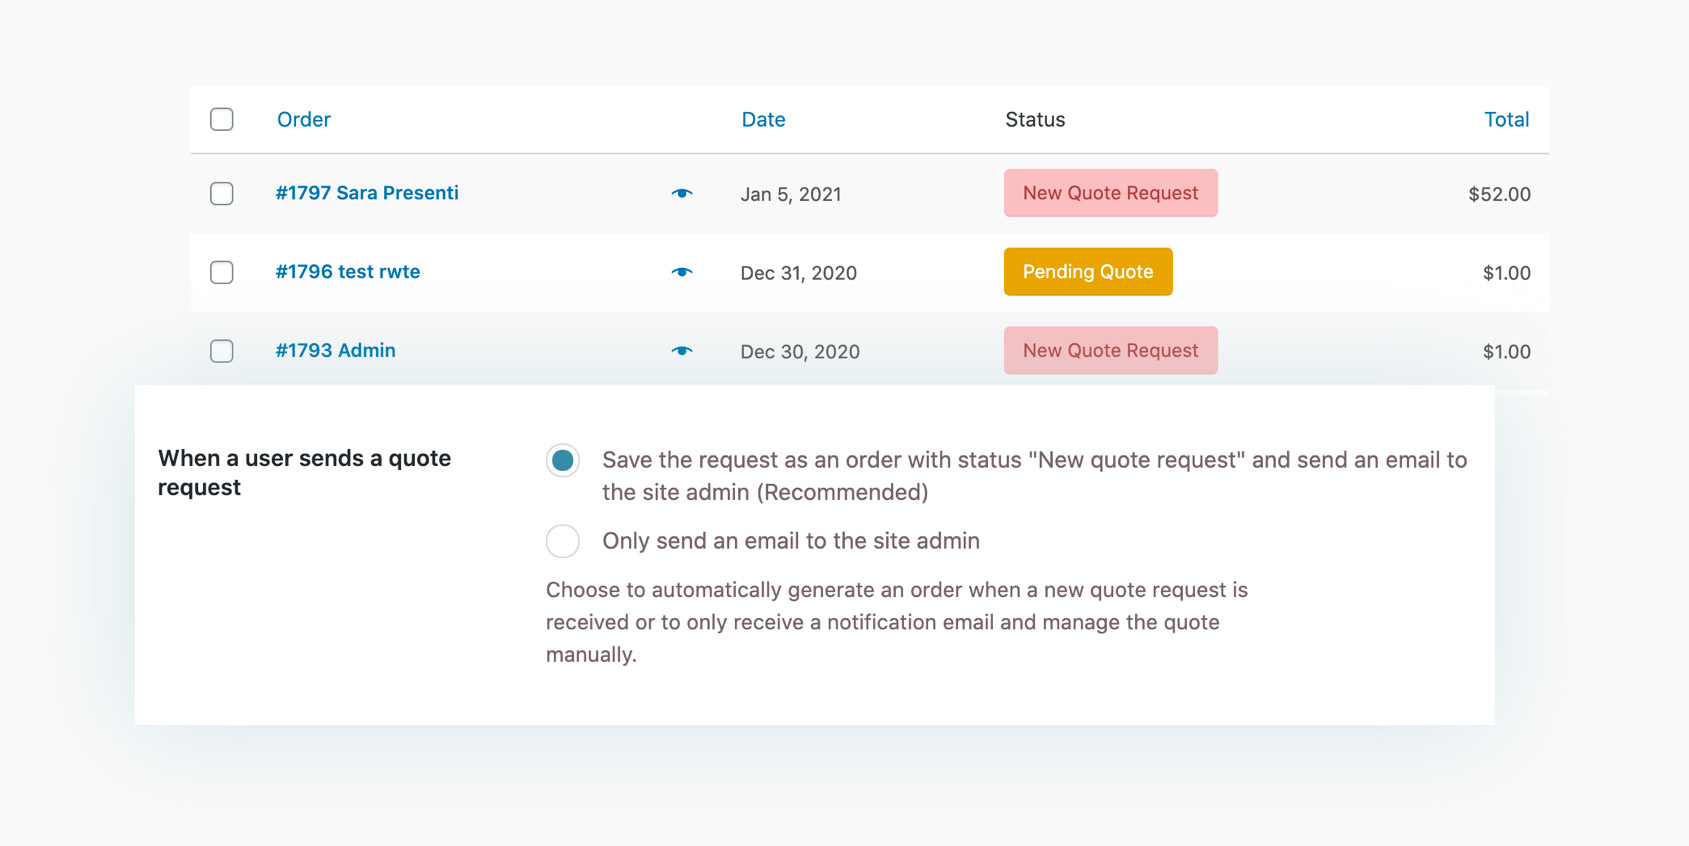Viewport: 1689px width, 846px height.
Task: Click New Quote Request badge for #1793
Action: point(1110,351)
